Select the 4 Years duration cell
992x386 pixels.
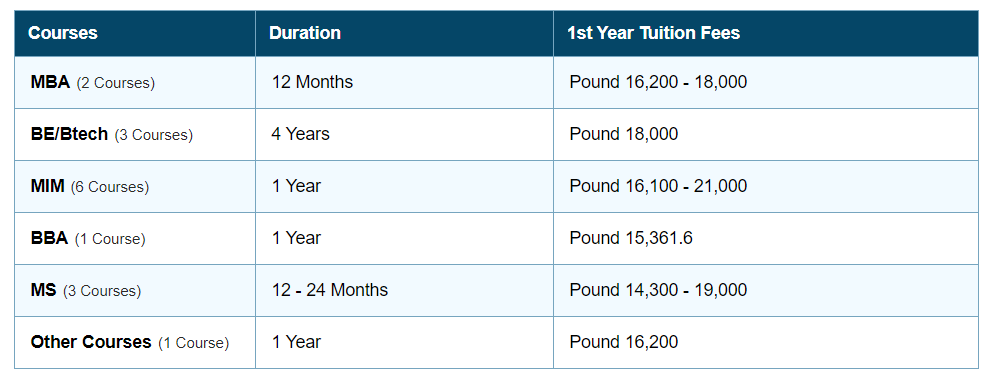pos(301,134)
